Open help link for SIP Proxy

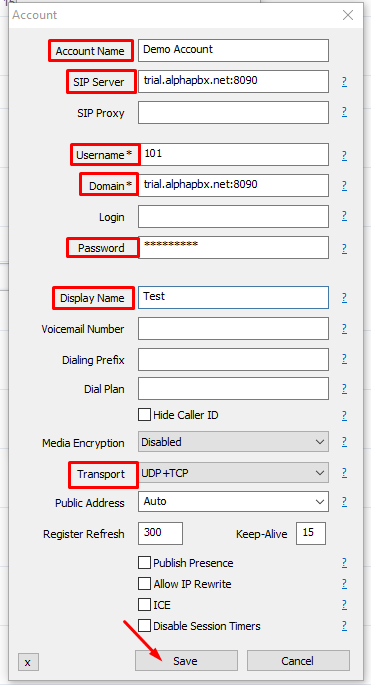[344, 112]
